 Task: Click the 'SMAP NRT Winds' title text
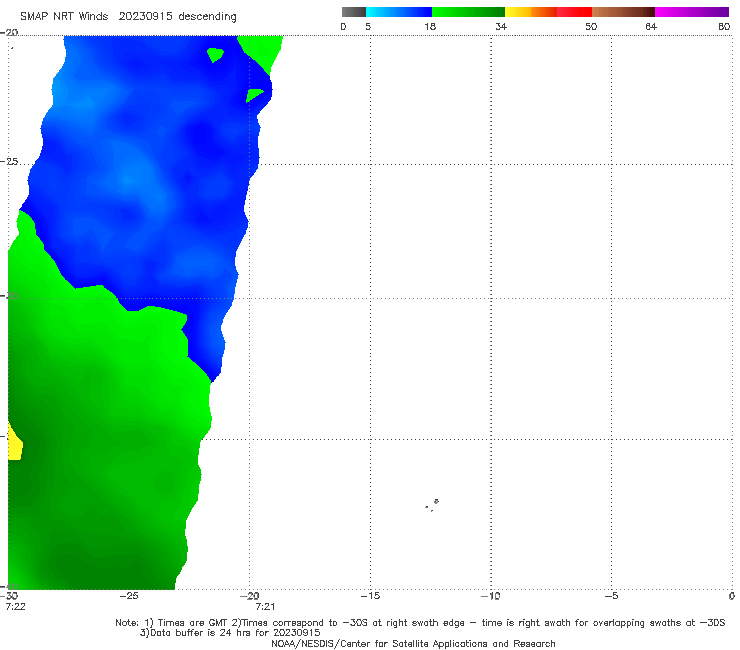(x=64, y=17)
